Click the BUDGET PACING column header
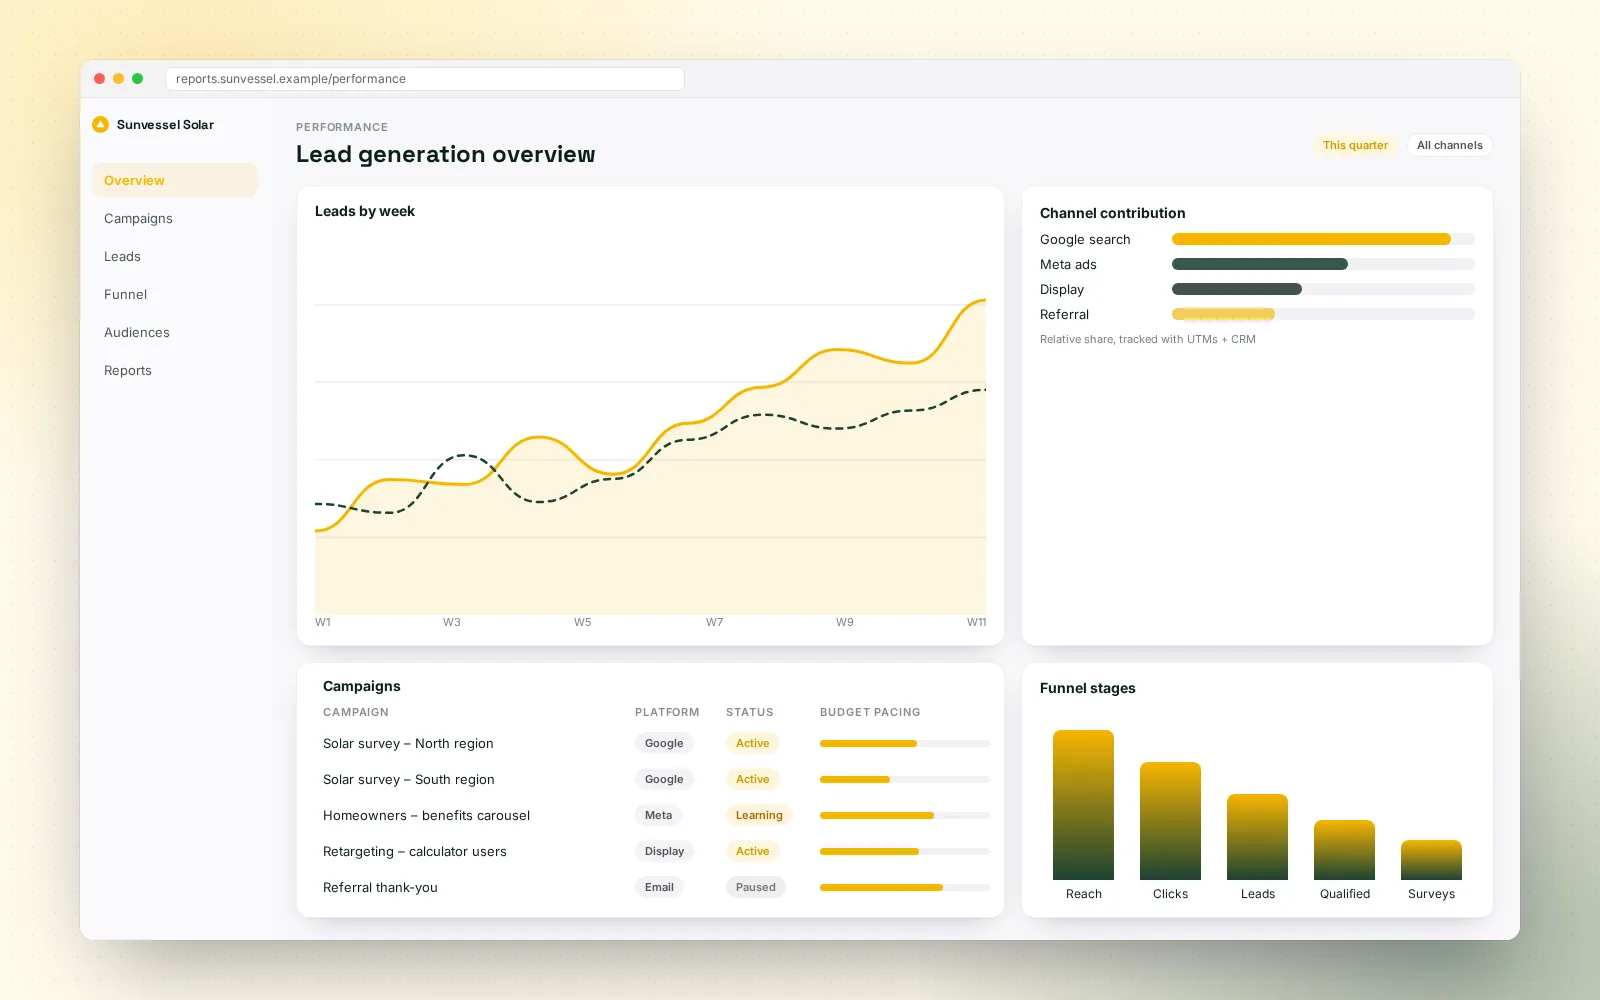This screenshot has width=1600, height=1000. pyautogui.click(x=870, y=712)
